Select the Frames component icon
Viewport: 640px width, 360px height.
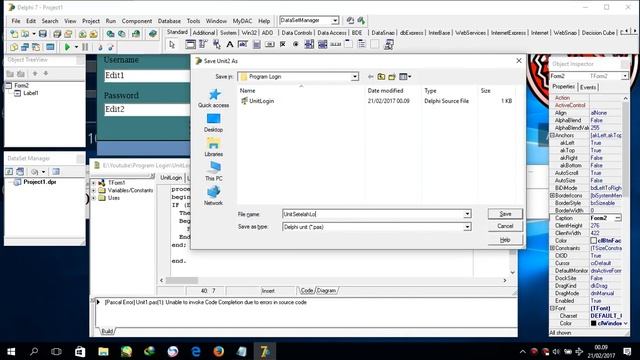190,44
